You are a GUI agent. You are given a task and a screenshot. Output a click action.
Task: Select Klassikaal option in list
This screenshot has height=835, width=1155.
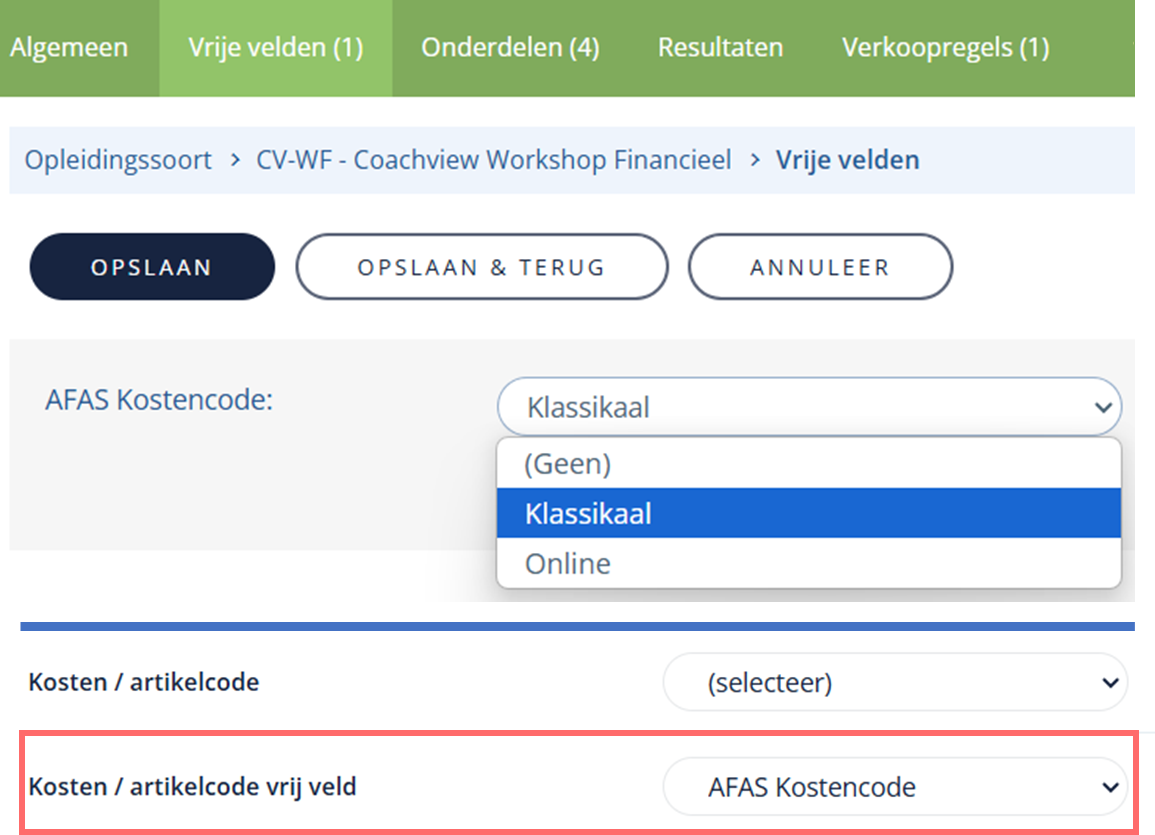(x=809, y=513)
